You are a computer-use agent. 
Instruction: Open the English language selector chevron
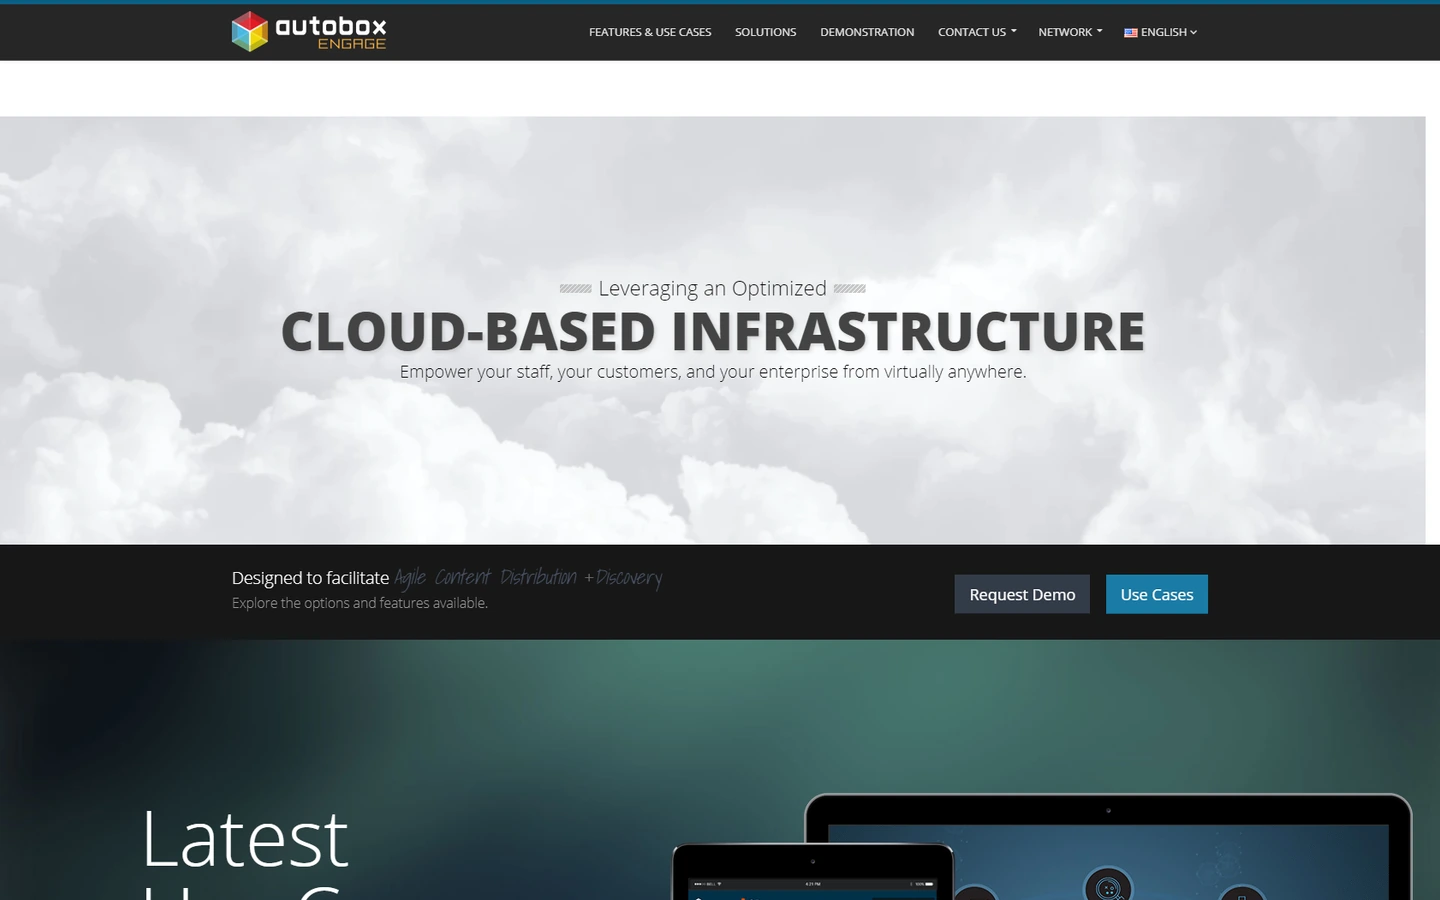pyautogui.click(x=1193, y=32)
